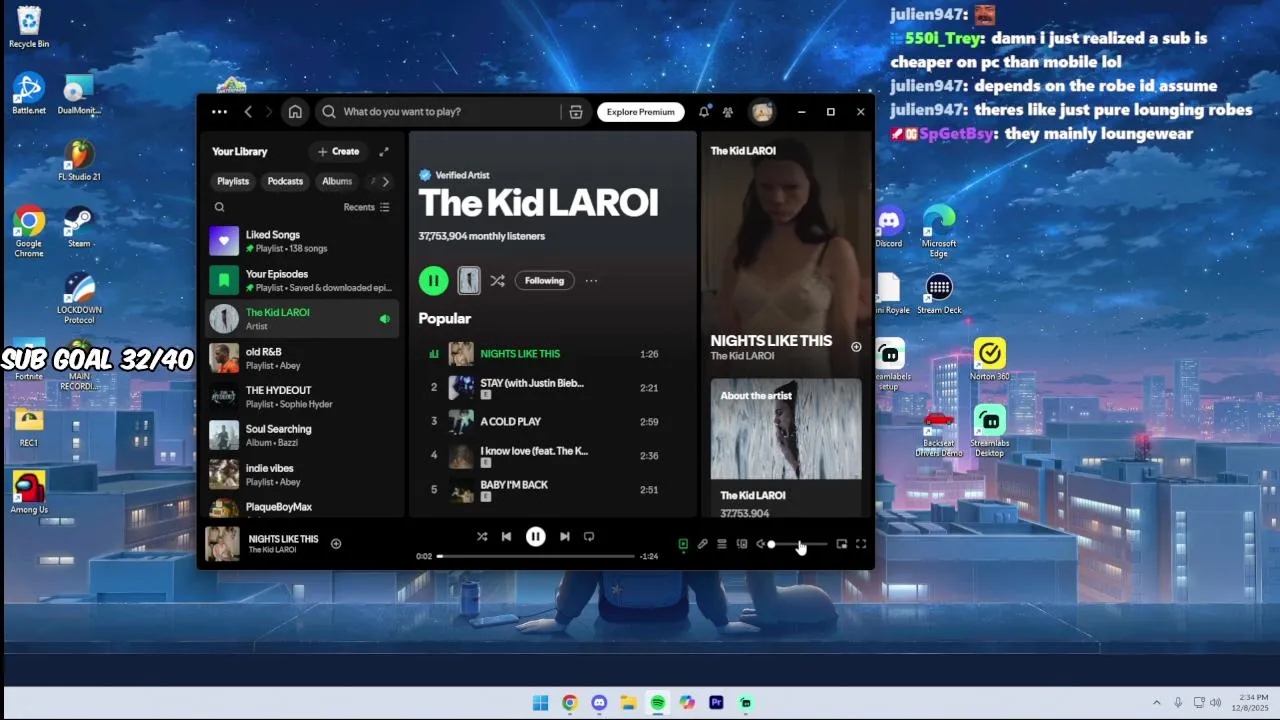Show hidden system tray icons chevron
Screen dimensions: 1280x720
pos(1157,703)
